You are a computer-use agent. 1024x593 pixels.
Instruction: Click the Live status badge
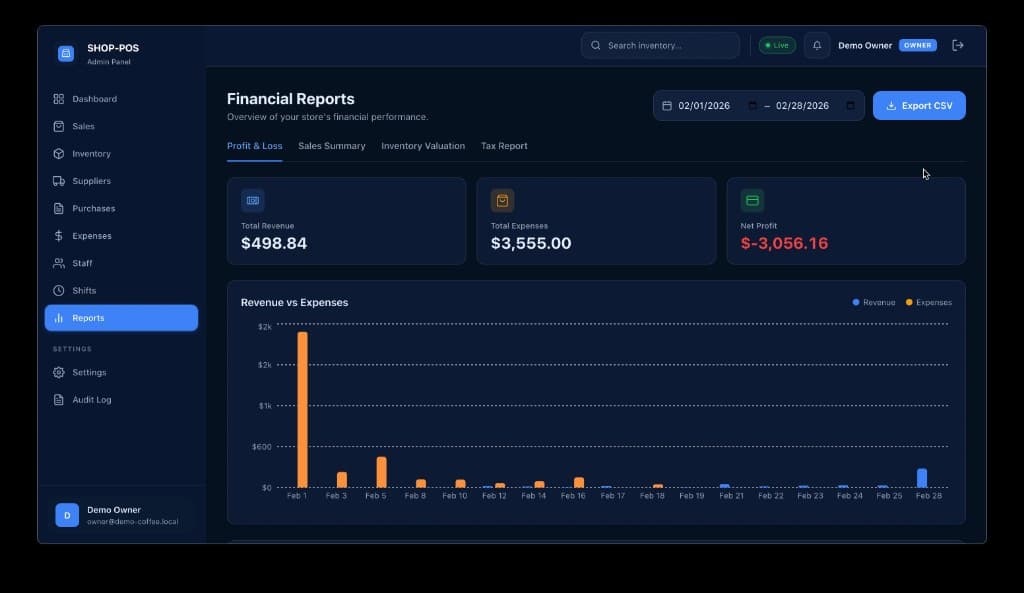777,45
